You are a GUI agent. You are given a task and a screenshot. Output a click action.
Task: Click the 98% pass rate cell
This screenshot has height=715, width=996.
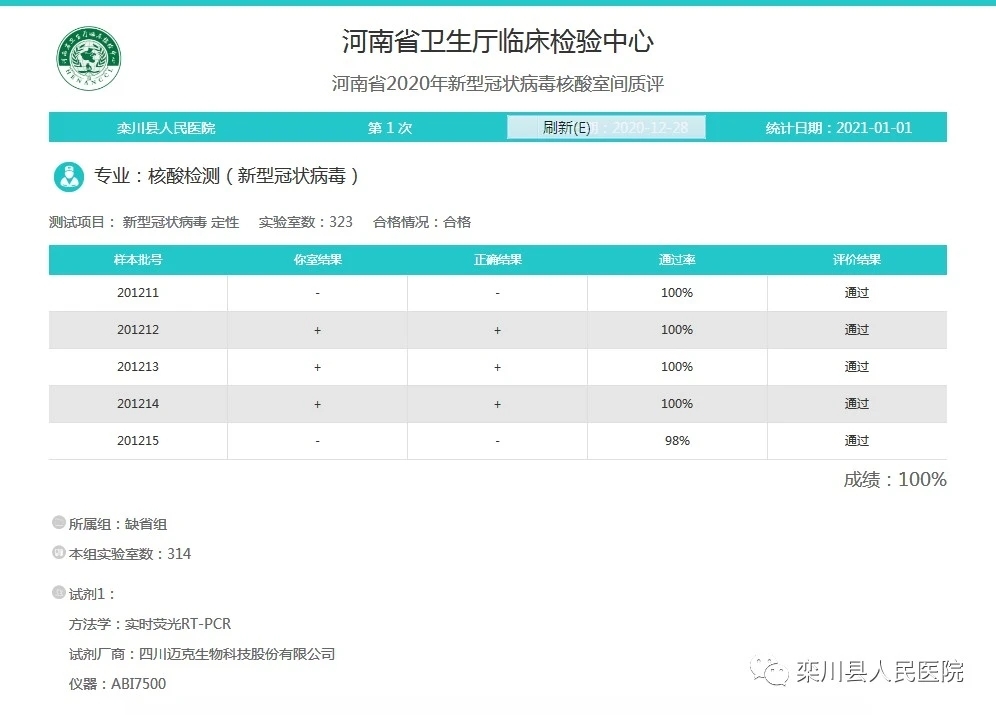tap(677, 441)
